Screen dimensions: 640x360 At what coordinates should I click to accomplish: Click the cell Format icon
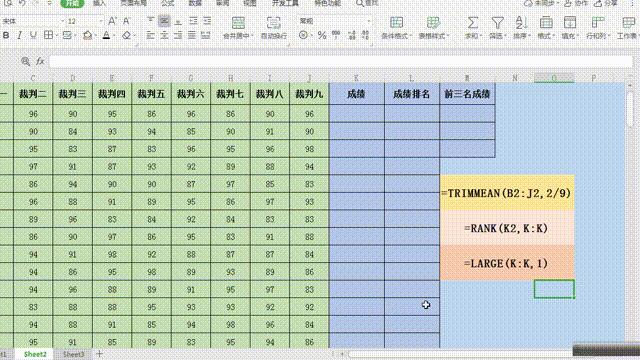pyautogui.click(x=546, y=22)
